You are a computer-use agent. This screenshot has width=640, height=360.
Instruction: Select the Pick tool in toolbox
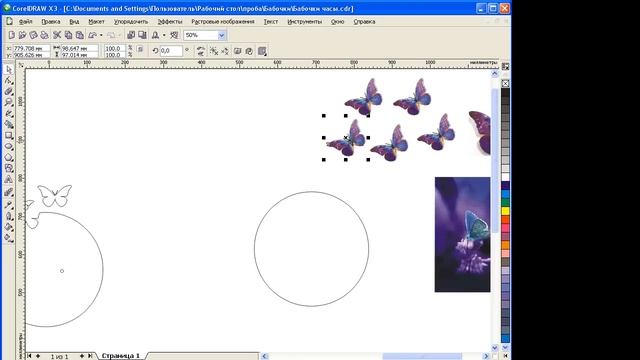(9, 69)
